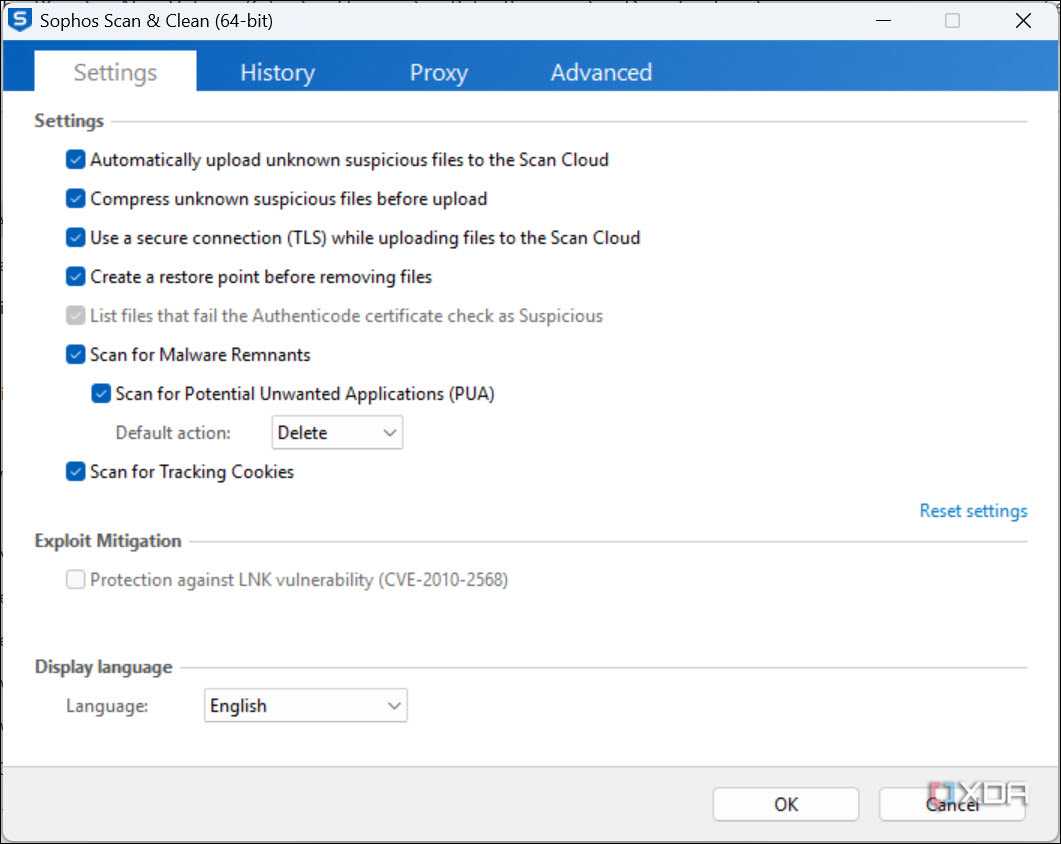This screenshot has height=844, width=1061.
Task: Expand the Language English dropdown
Action: tap(305, 705)
